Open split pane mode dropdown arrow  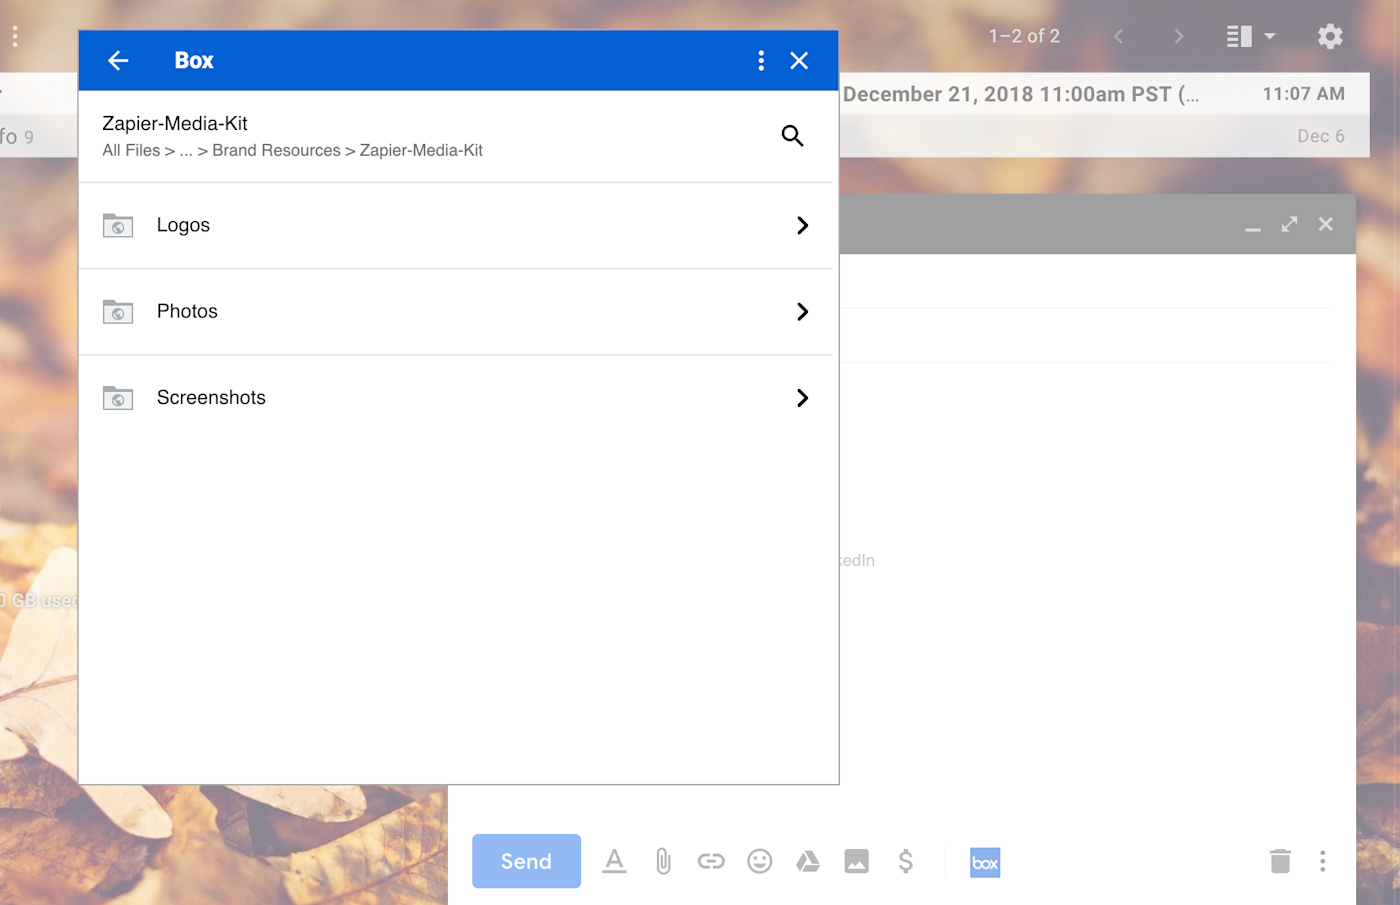pyautogui.click(x=1270, y=37)
